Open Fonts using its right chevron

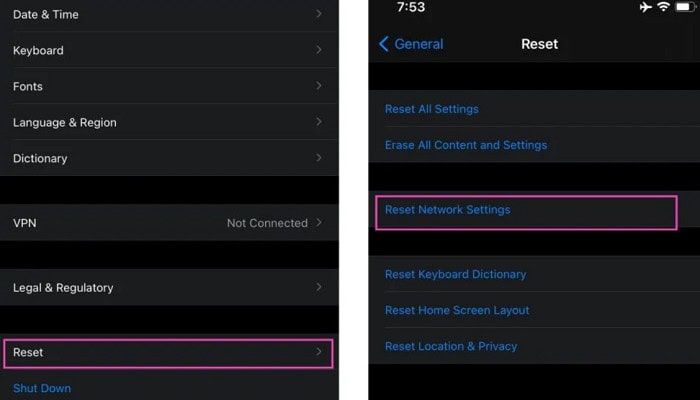(319, 86)
